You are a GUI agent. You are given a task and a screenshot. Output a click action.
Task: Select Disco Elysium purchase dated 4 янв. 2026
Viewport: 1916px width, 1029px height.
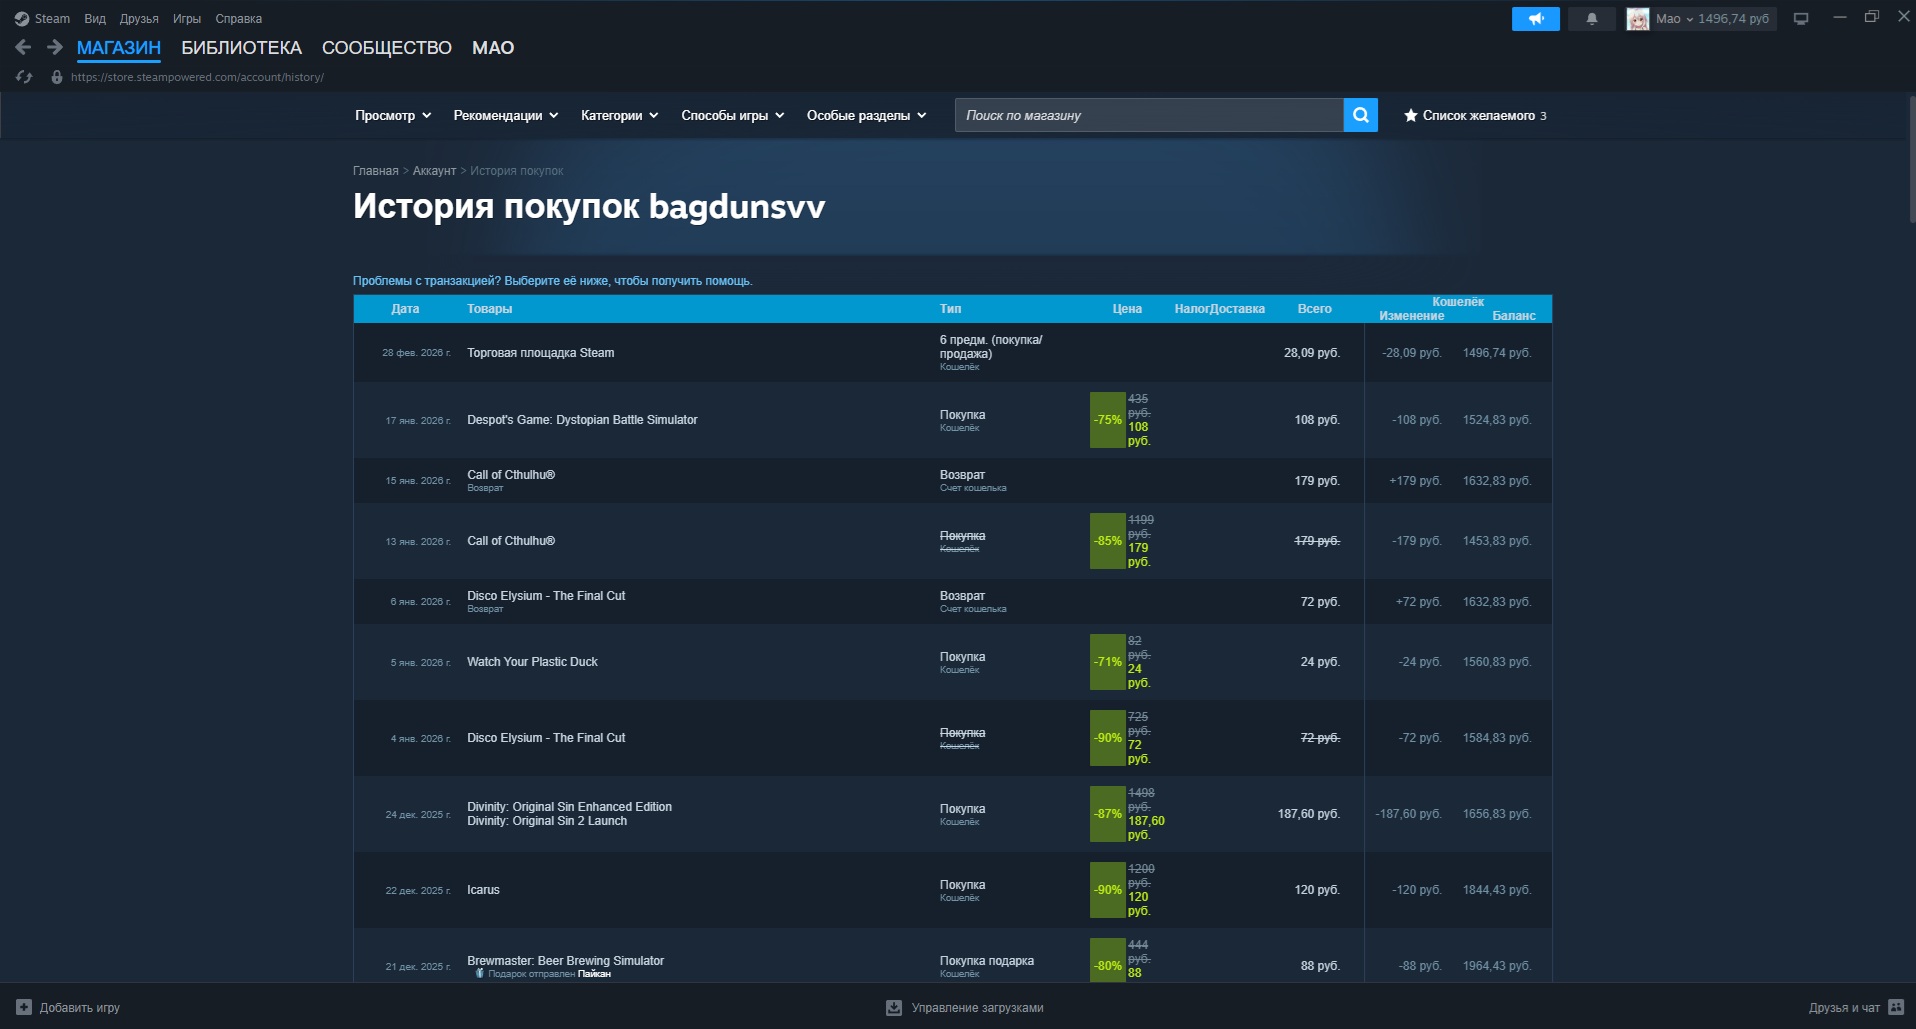(x=952, y=738)
